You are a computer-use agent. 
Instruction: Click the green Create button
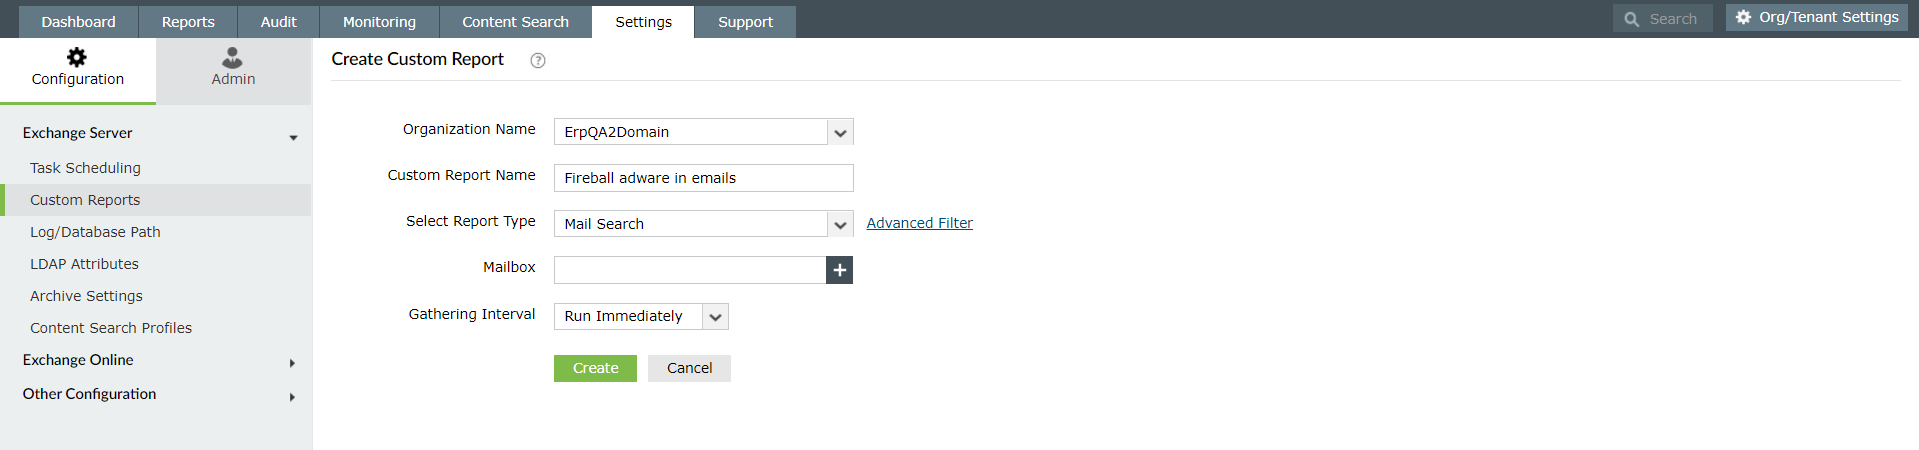[595, 368]
